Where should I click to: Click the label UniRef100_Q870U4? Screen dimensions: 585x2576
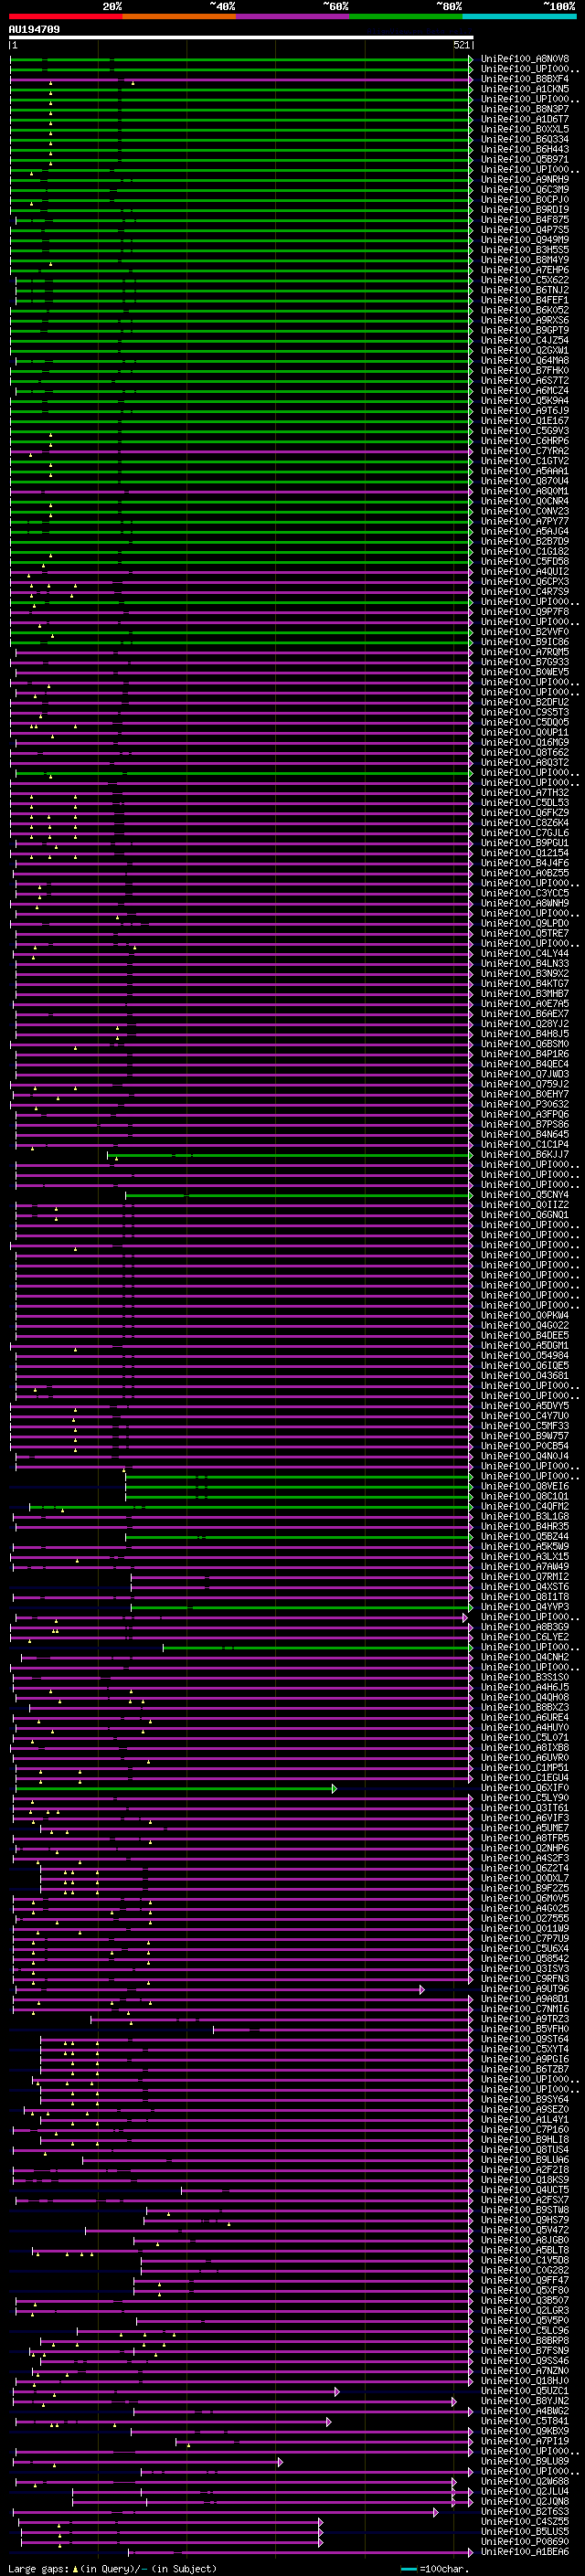tap(525, 481)
